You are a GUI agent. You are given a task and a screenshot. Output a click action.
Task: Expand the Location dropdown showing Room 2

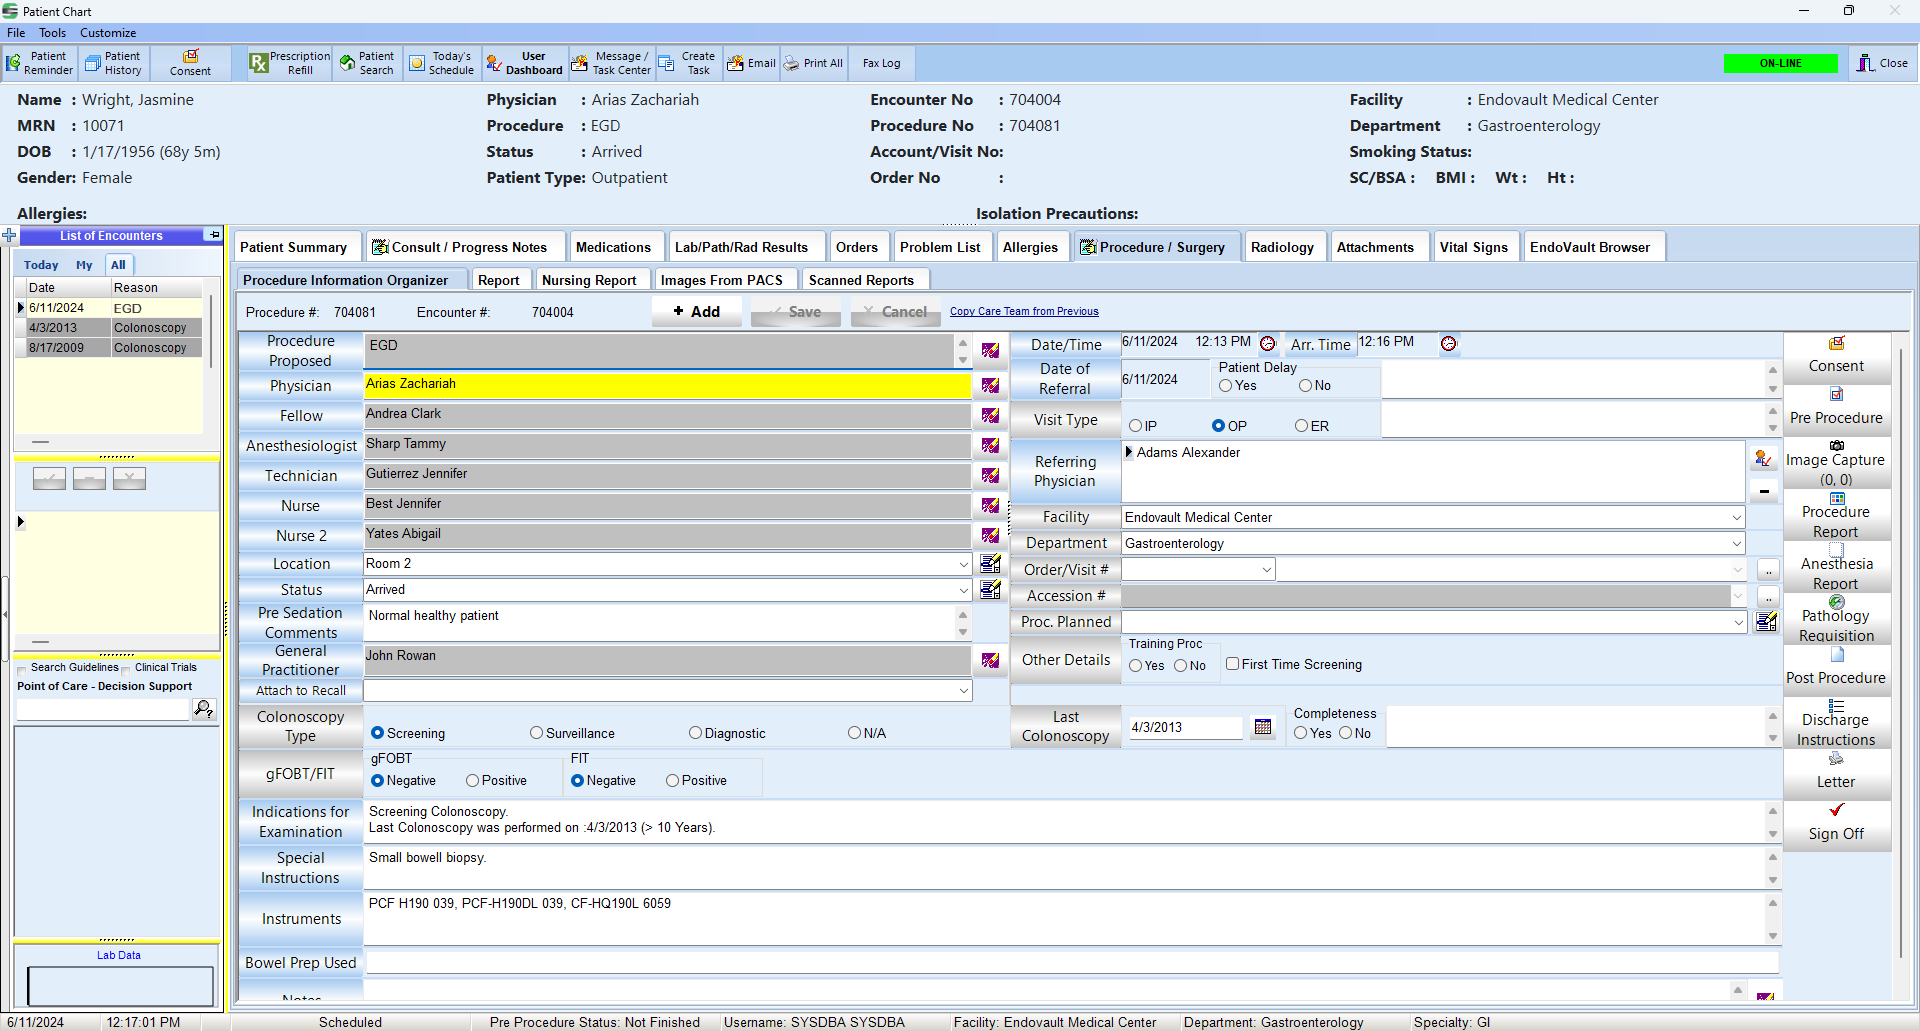pyautogui.click(x=963, y=564)
